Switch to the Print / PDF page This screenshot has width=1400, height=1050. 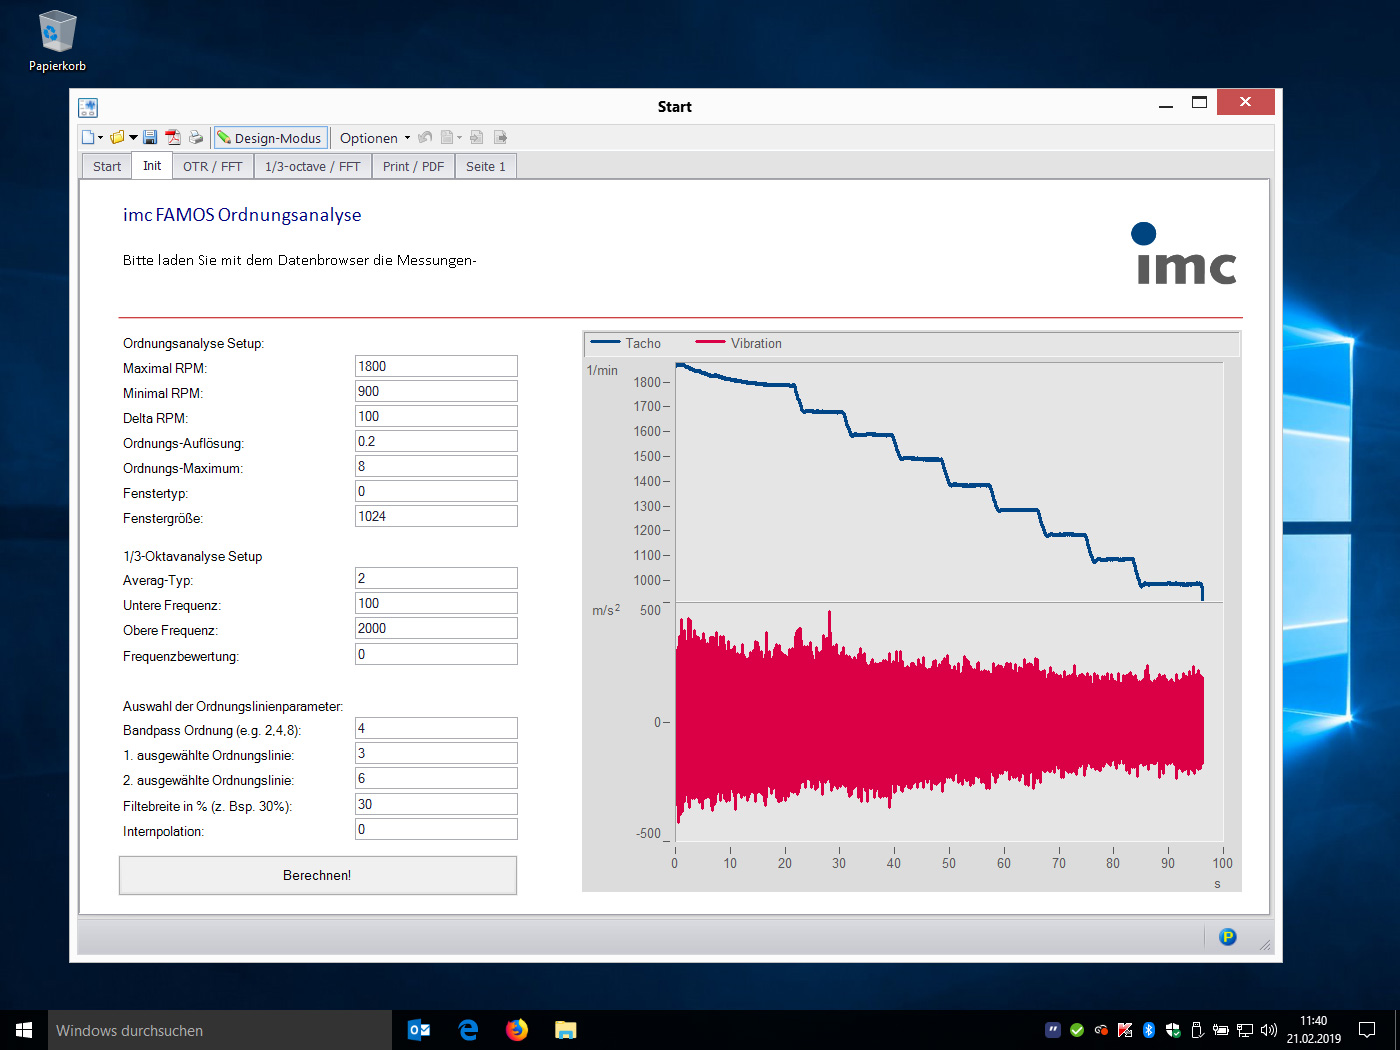tap(413, 165)
